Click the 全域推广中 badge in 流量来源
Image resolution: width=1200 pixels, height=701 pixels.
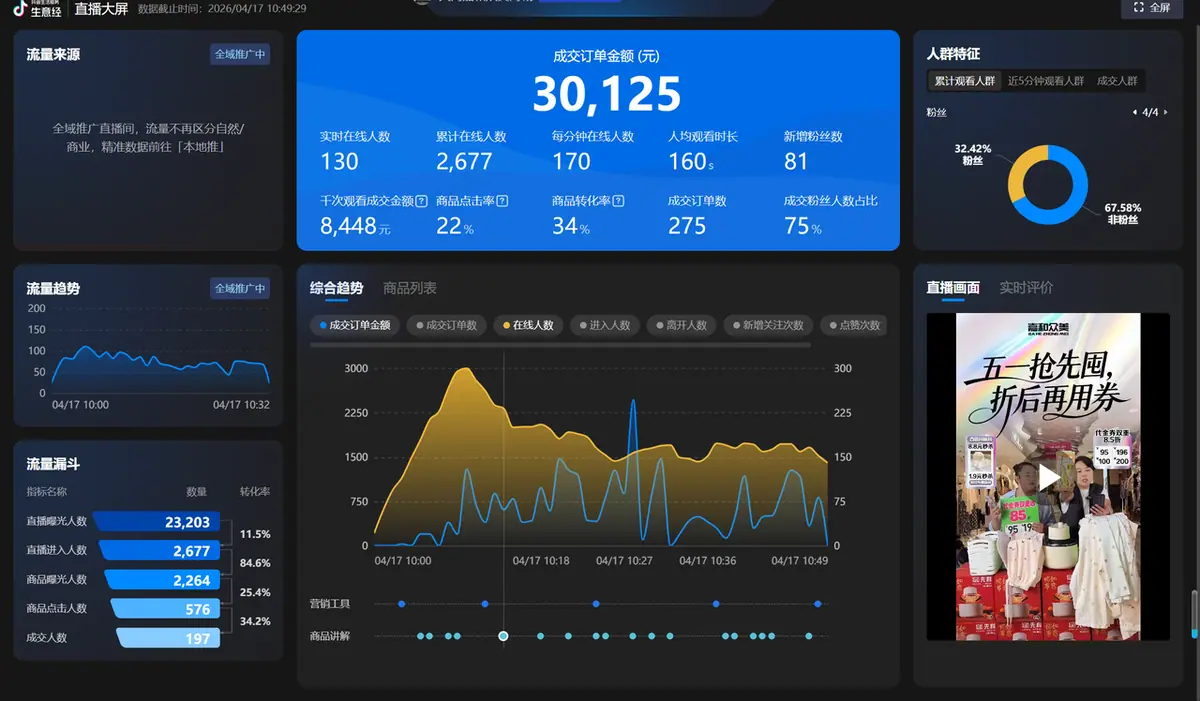pyautogui.click(x=240, y=55)
